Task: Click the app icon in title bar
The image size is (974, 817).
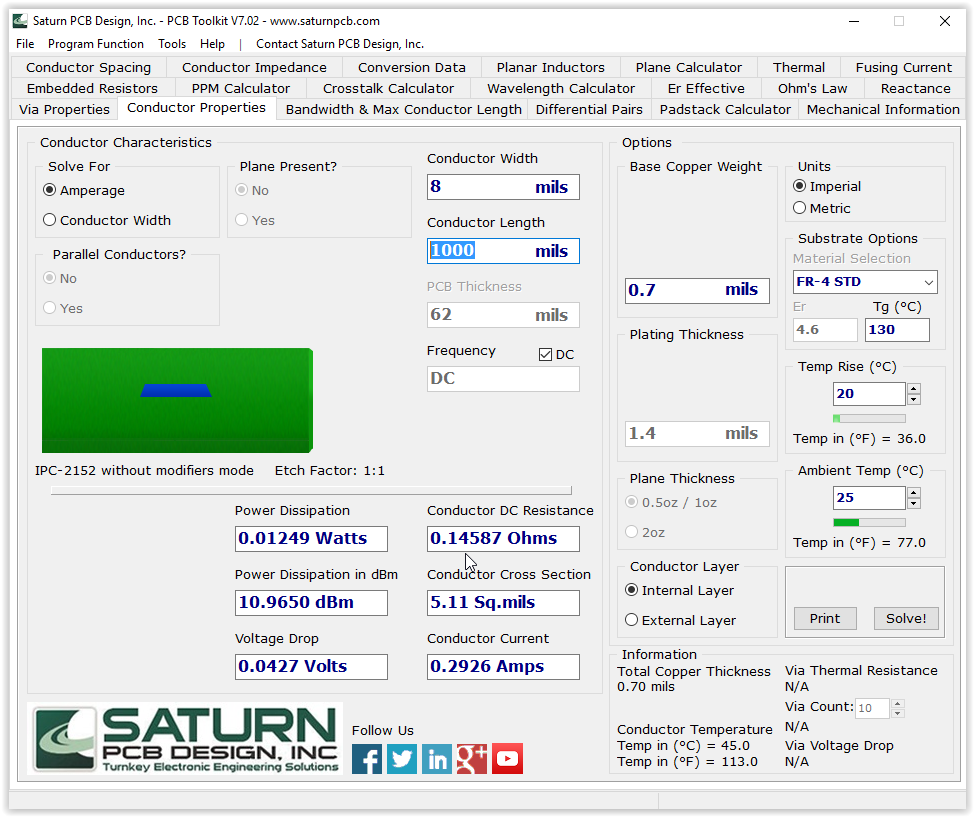Action: click(20, 21)
